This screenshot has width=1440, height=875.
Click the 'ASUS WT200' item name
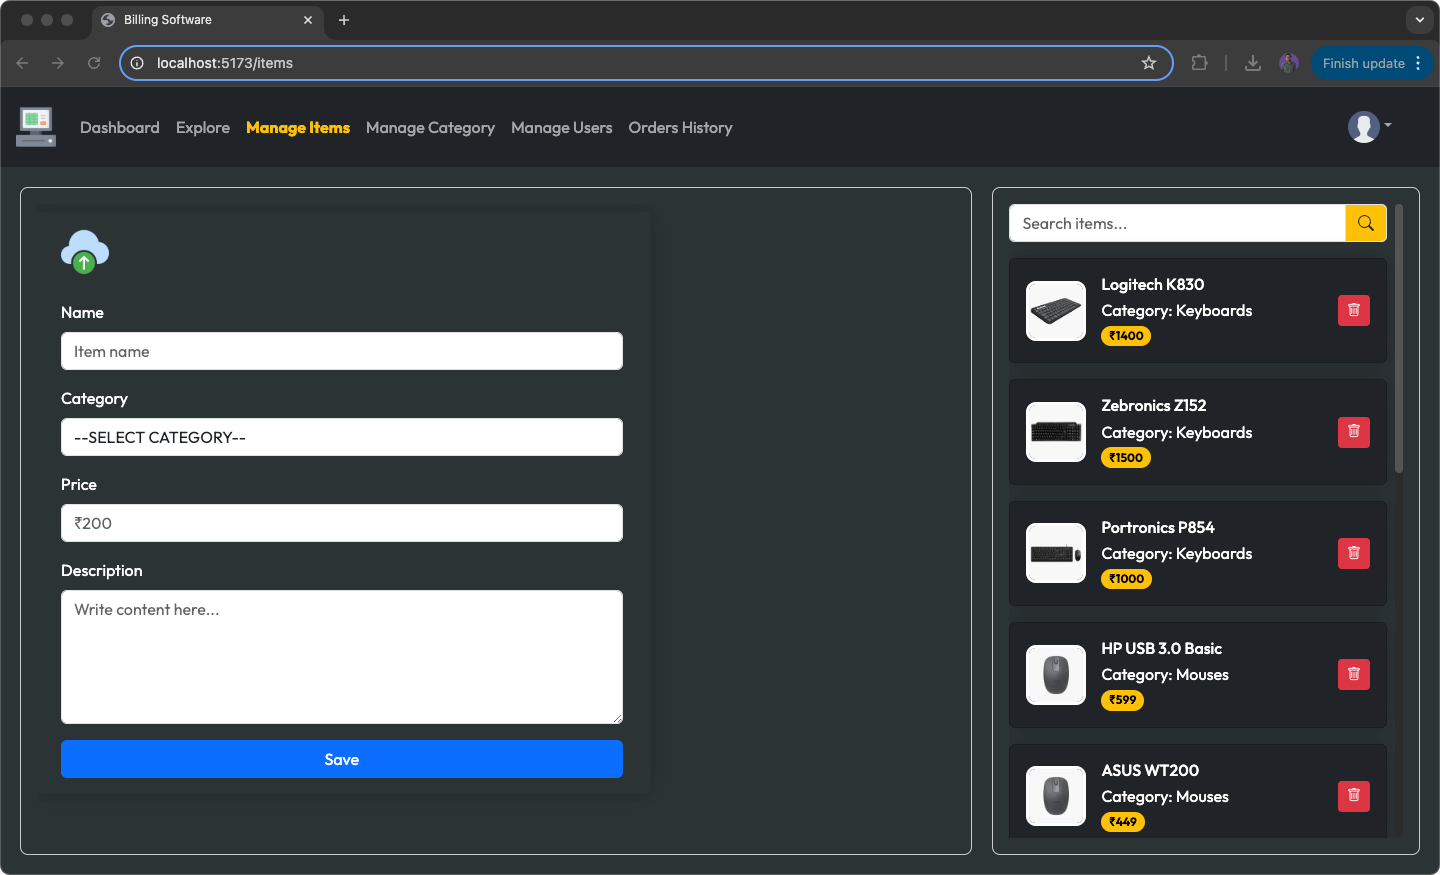(1150, 770)
